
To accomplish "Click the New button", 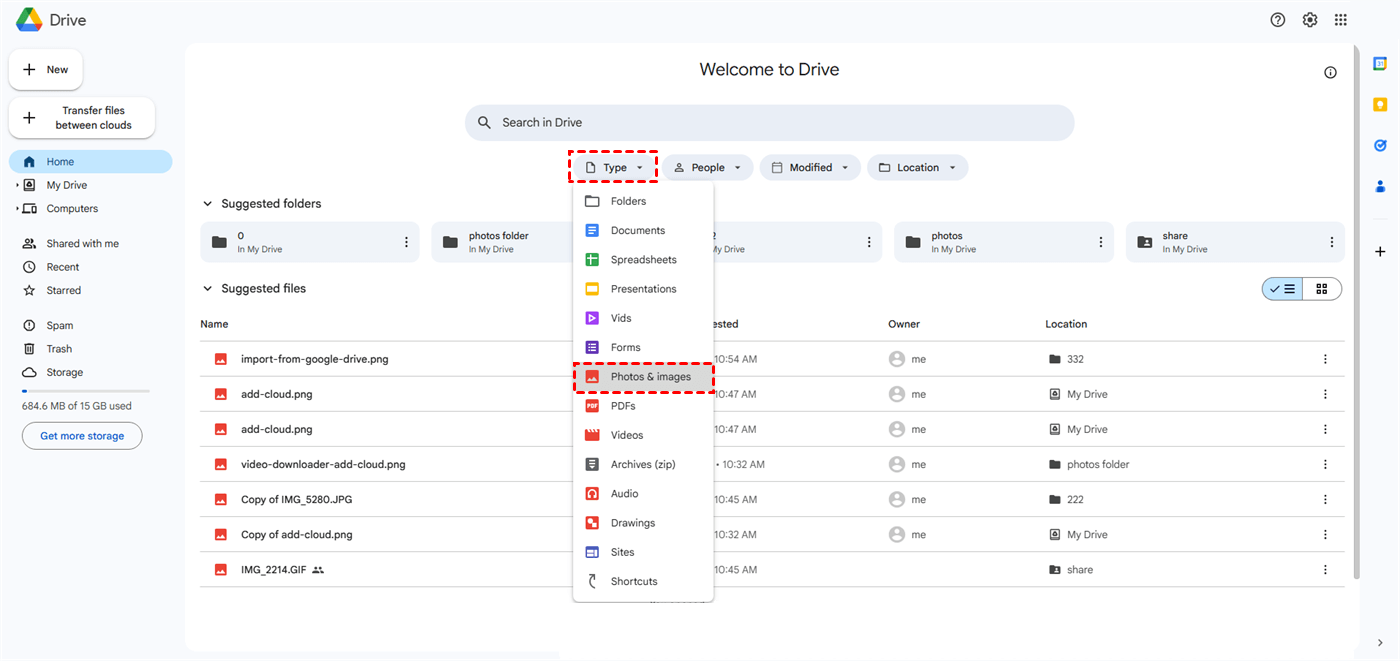I will click(x=46, y=70).
